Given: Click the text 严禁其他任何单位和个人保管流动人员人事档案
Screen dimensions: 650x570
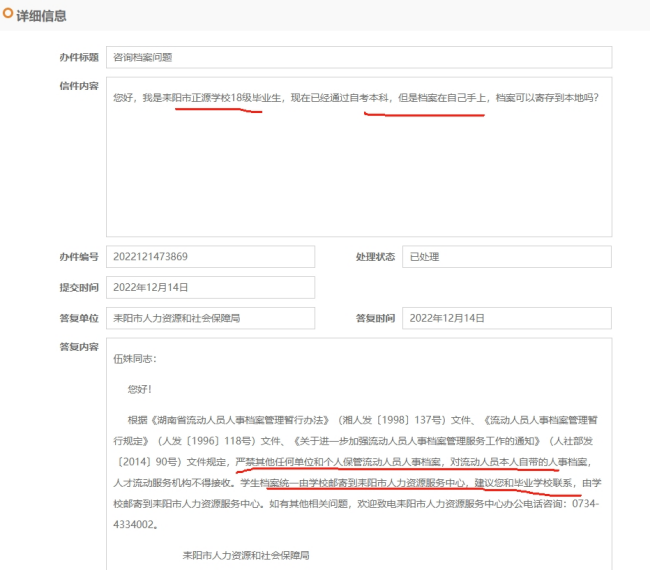Looking at the screenshot, I should tap(338, 461).
